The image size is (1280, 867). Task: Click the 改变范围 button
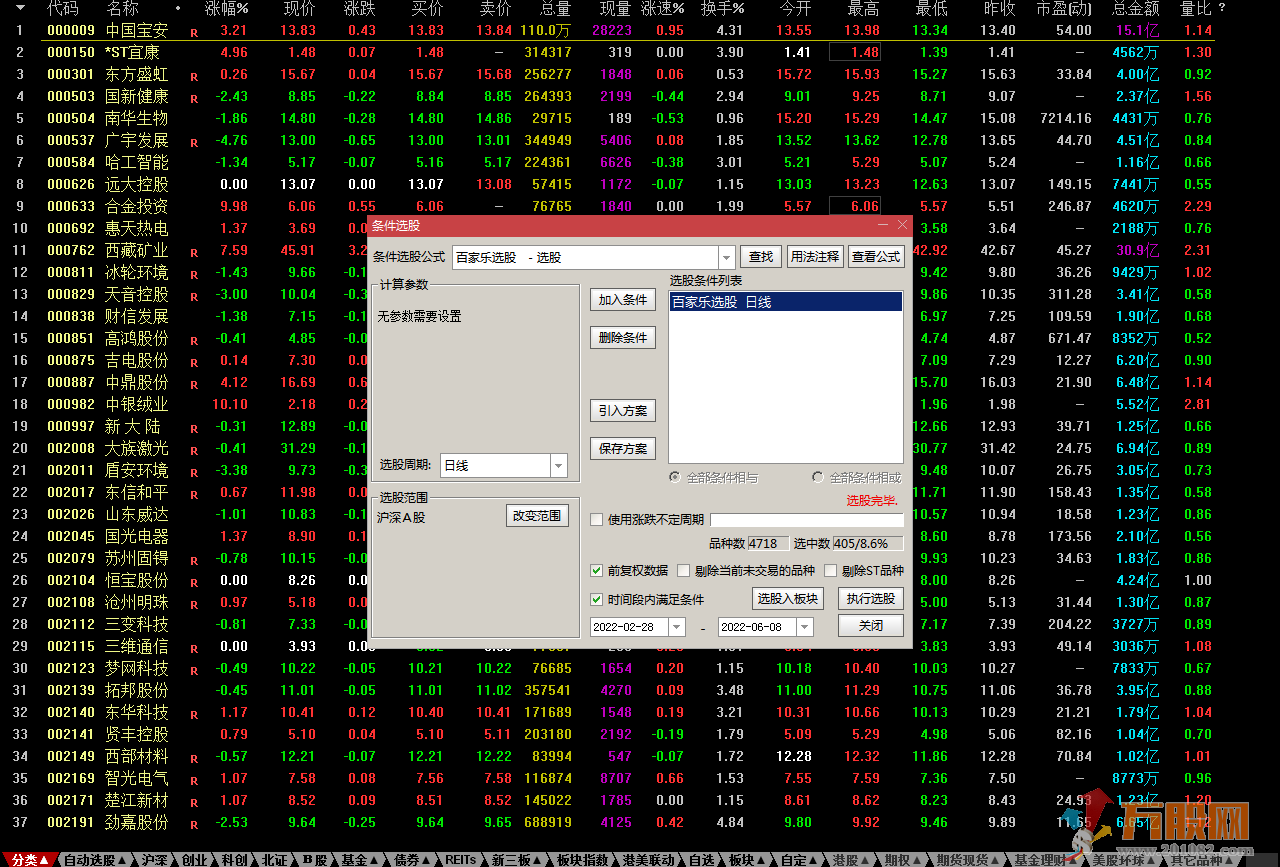coord(537,516)
